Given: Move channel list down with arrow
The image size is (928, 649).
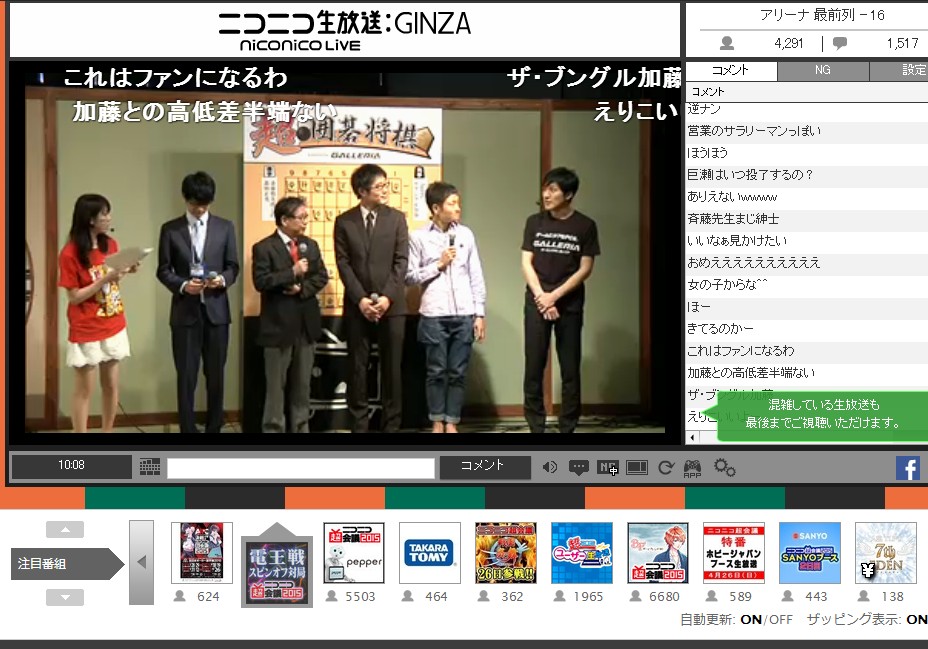Looking at the screenshot, I should (65, 598).
